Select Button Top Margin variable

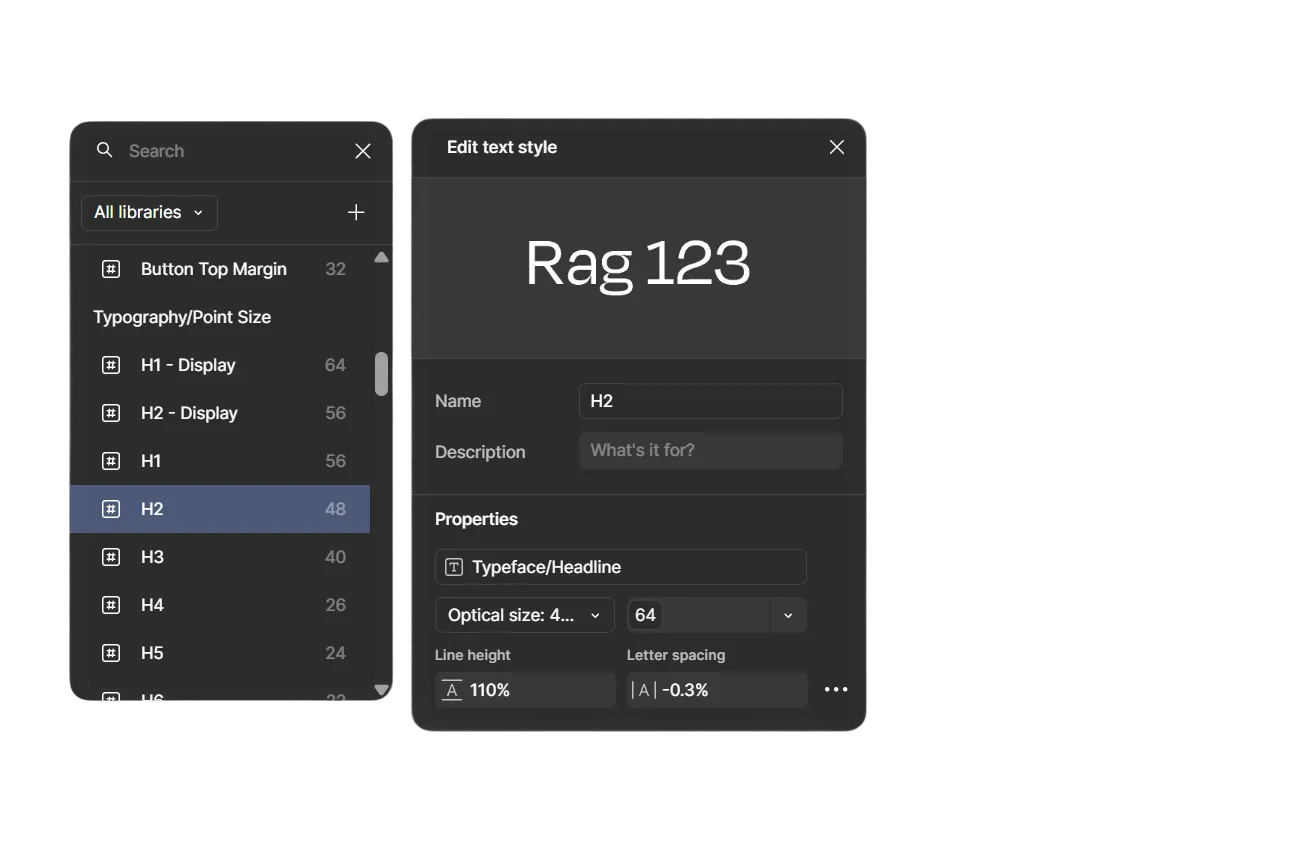click(x=220, y=269)
